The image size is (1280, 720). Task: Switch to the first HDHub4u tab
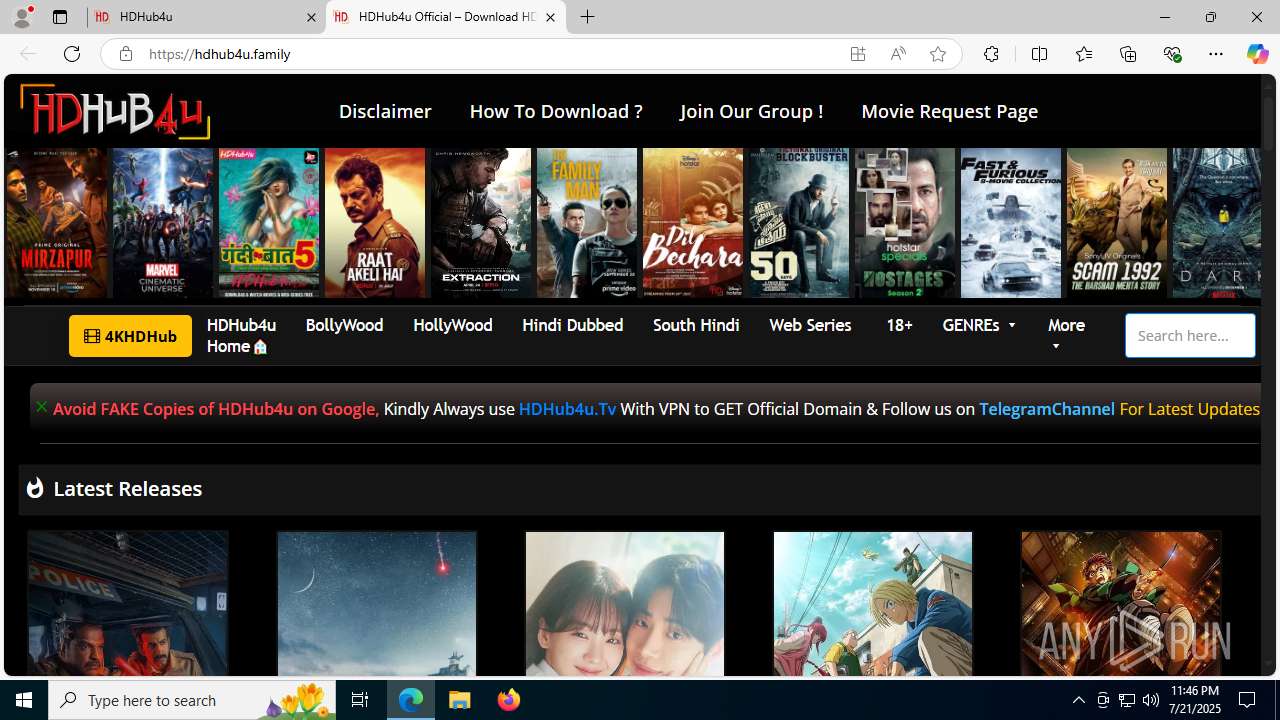point(206,17)
